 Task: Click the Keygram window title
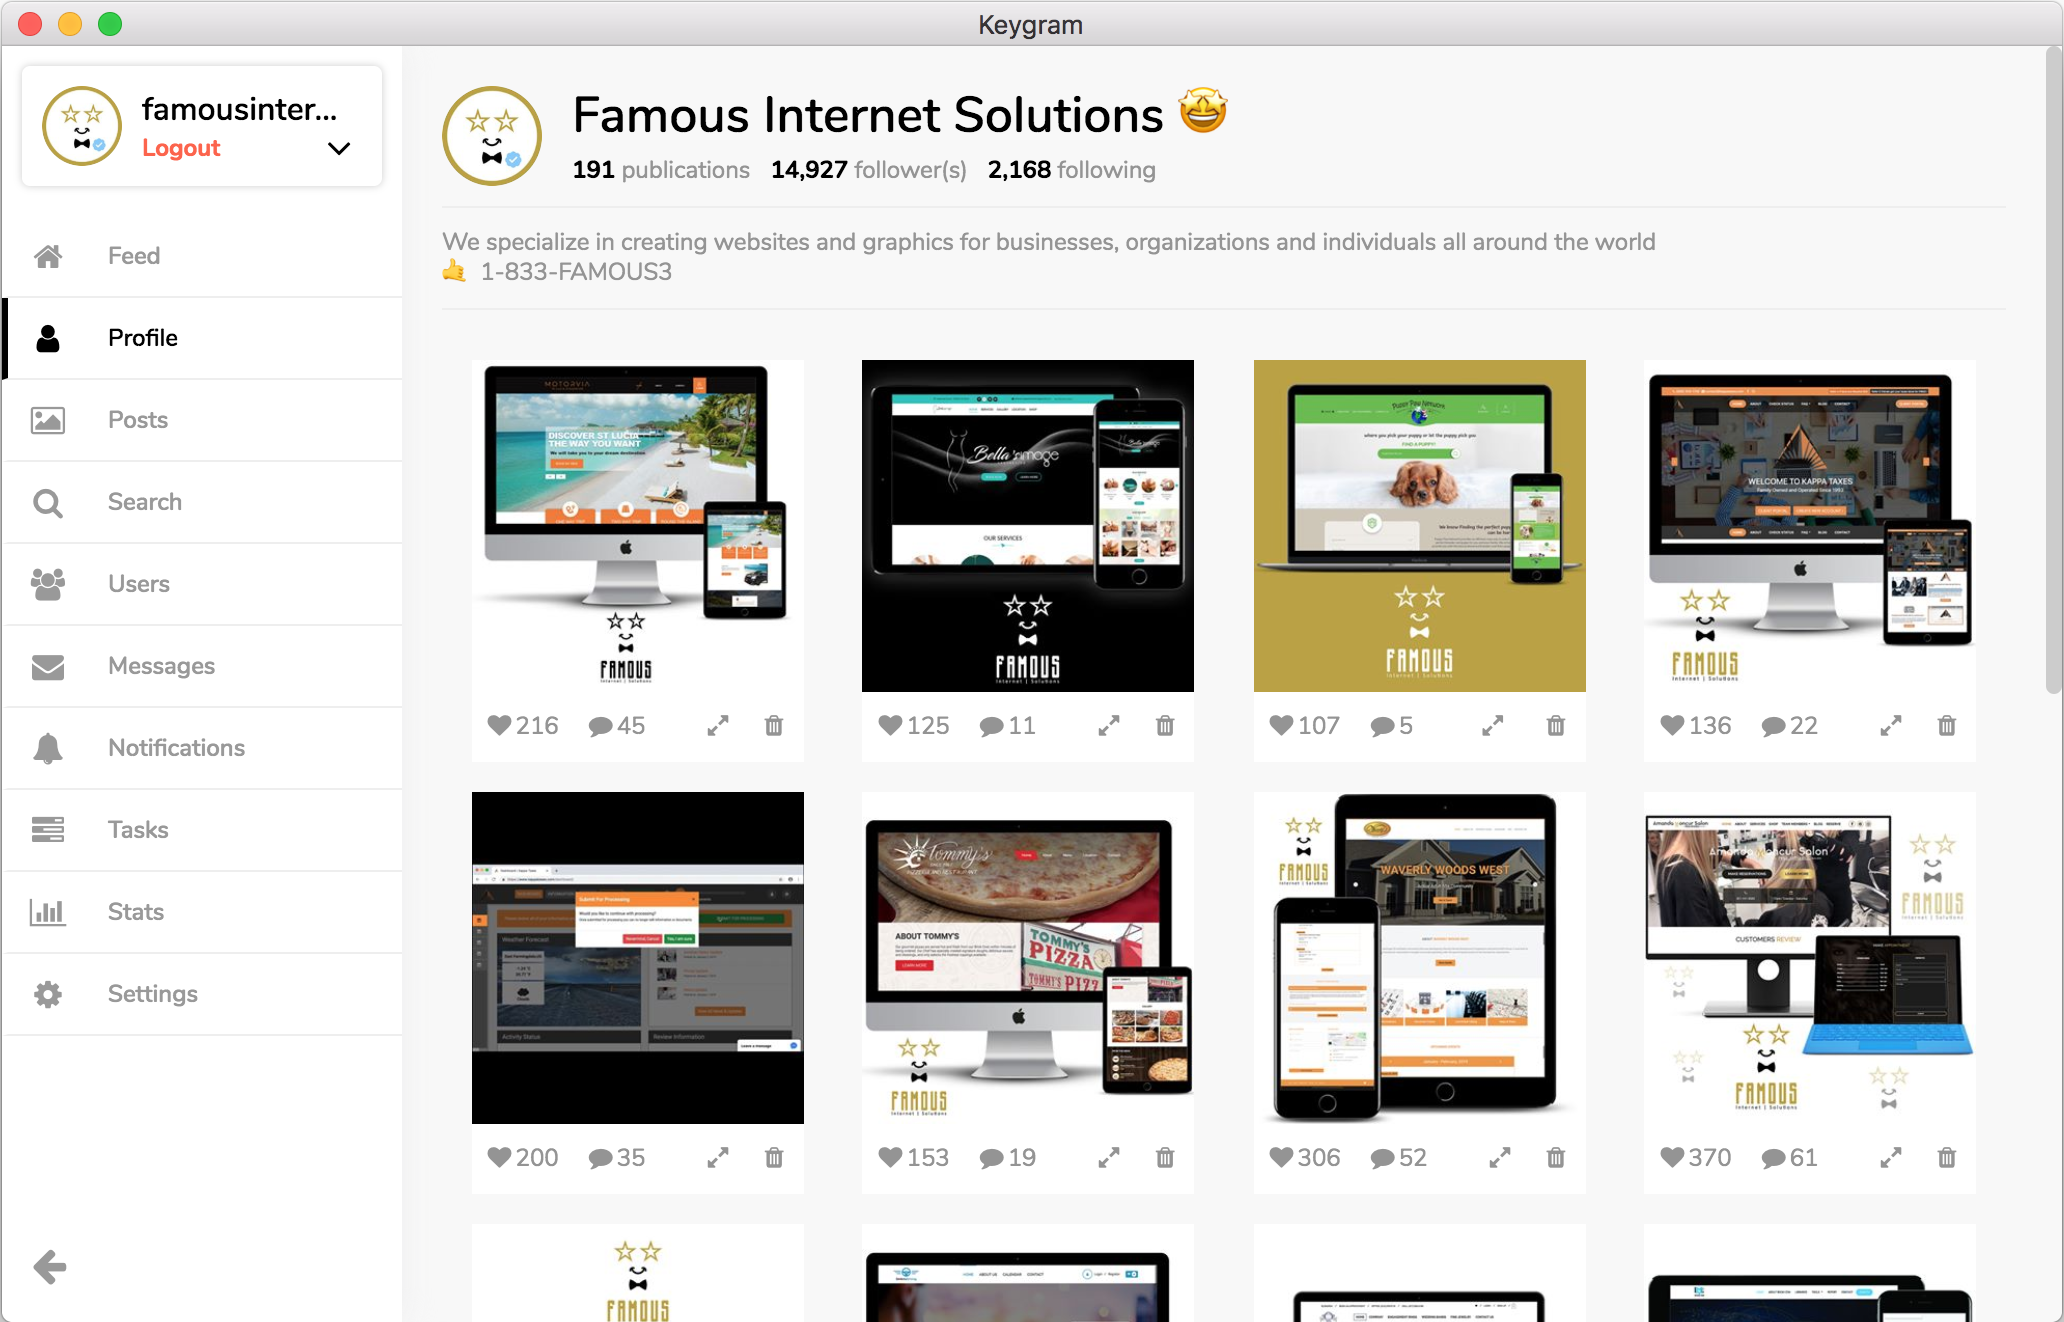tap(1030, 24)
